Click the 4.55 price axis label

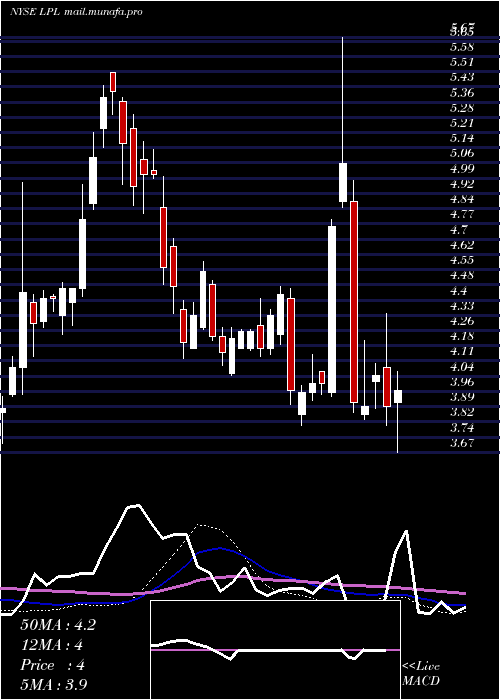[x=462, y=260]
